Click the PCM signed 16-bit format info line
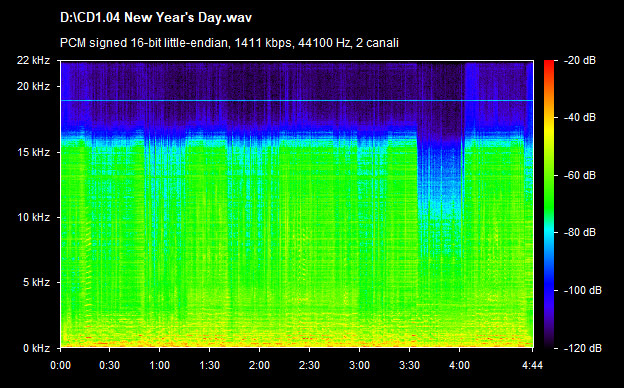This screenshot has width=624, height=388. pyautogui.click(x=229, y=43)
